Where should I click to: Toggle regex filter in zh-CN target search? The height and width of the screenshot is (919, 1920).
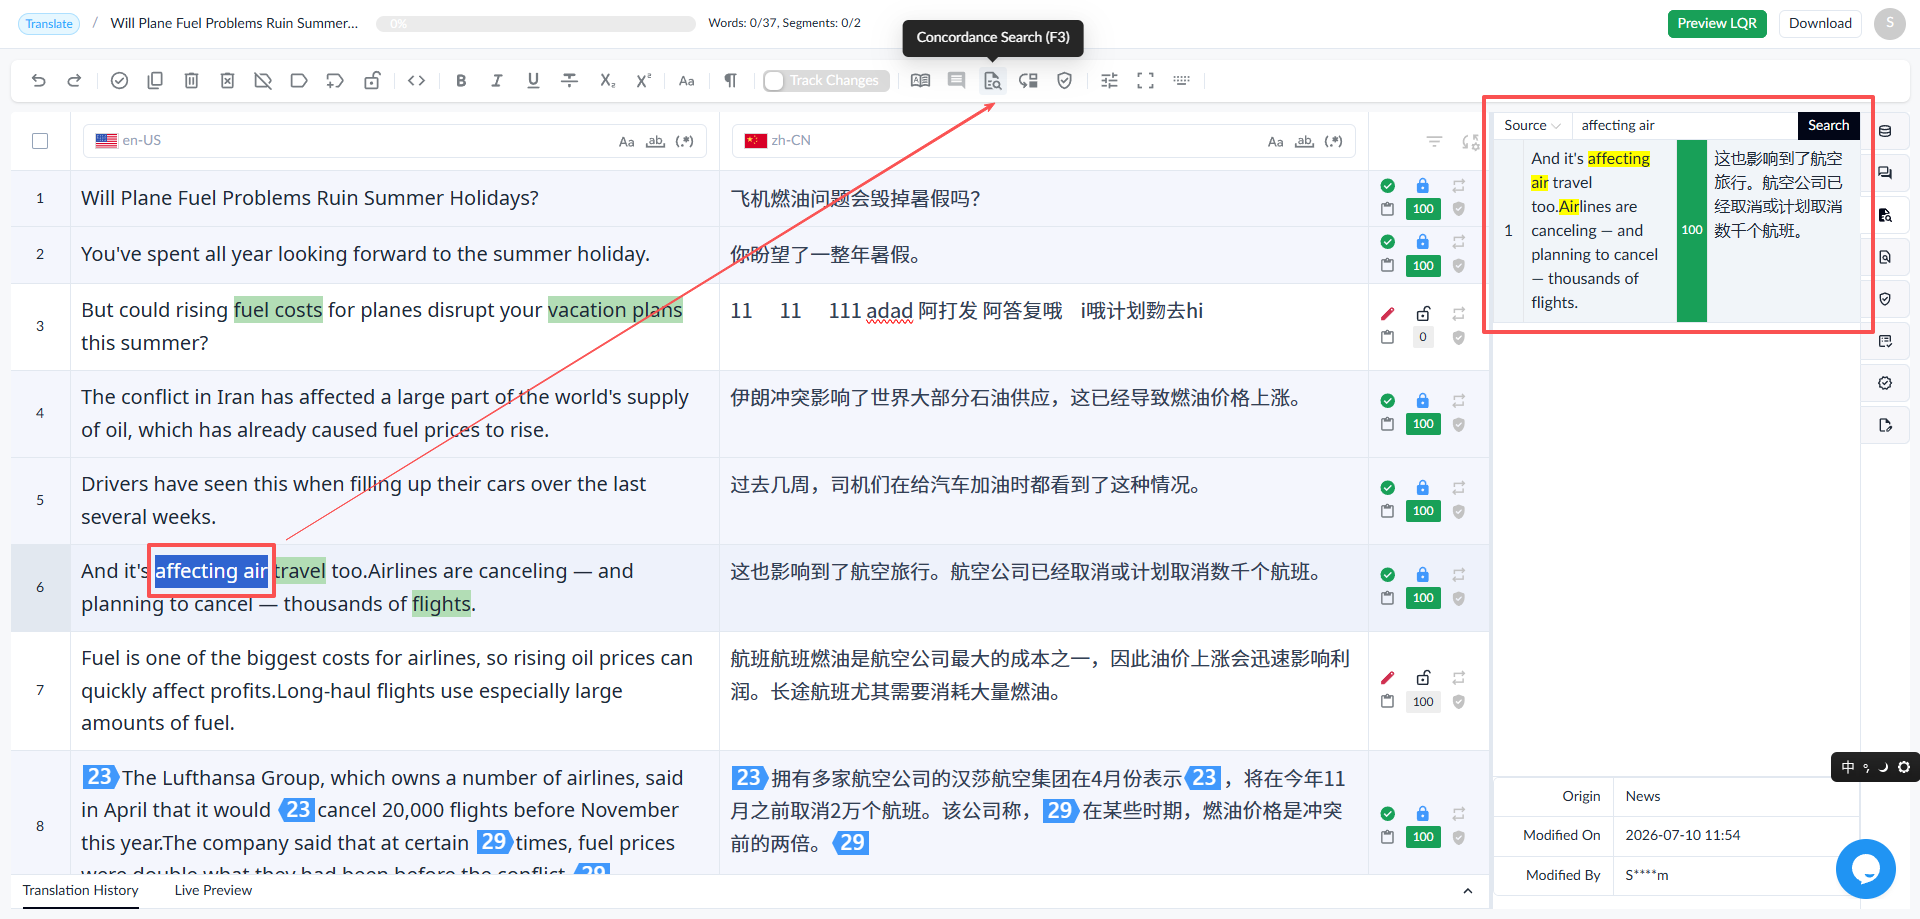1333,142
